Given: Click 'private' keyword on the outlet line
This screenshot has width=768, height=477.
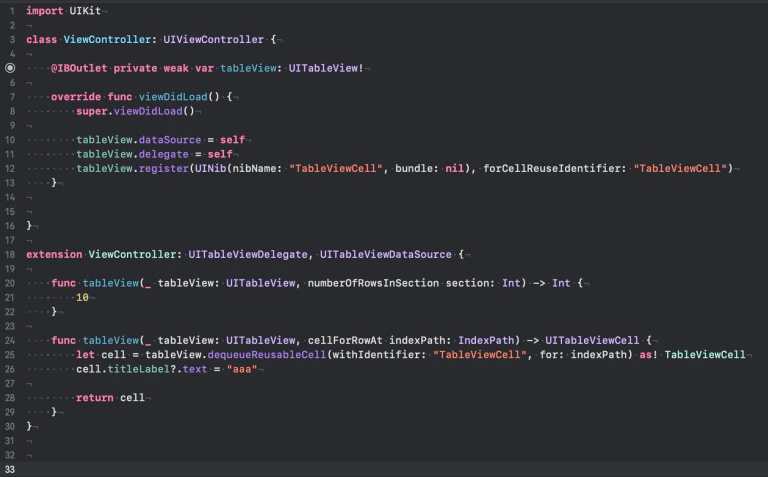Looking at the screenshot, I should tap(135, 68).
